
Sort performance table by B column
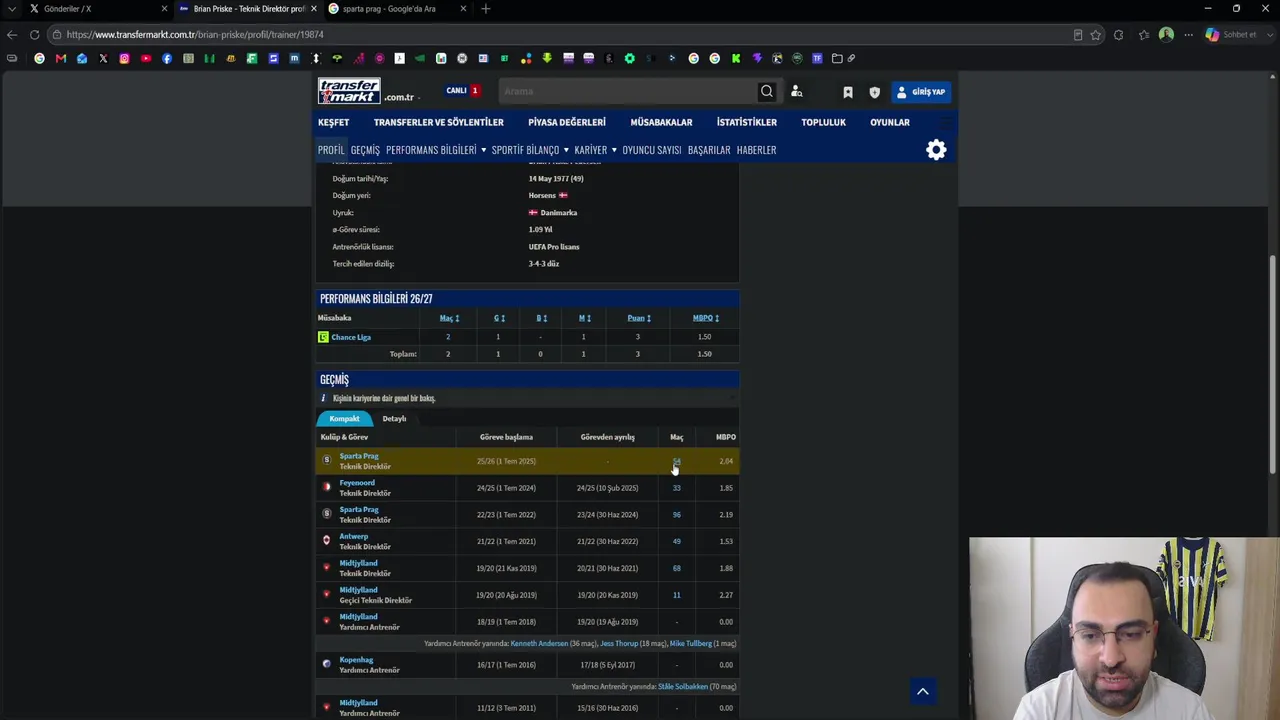point(541,318)
